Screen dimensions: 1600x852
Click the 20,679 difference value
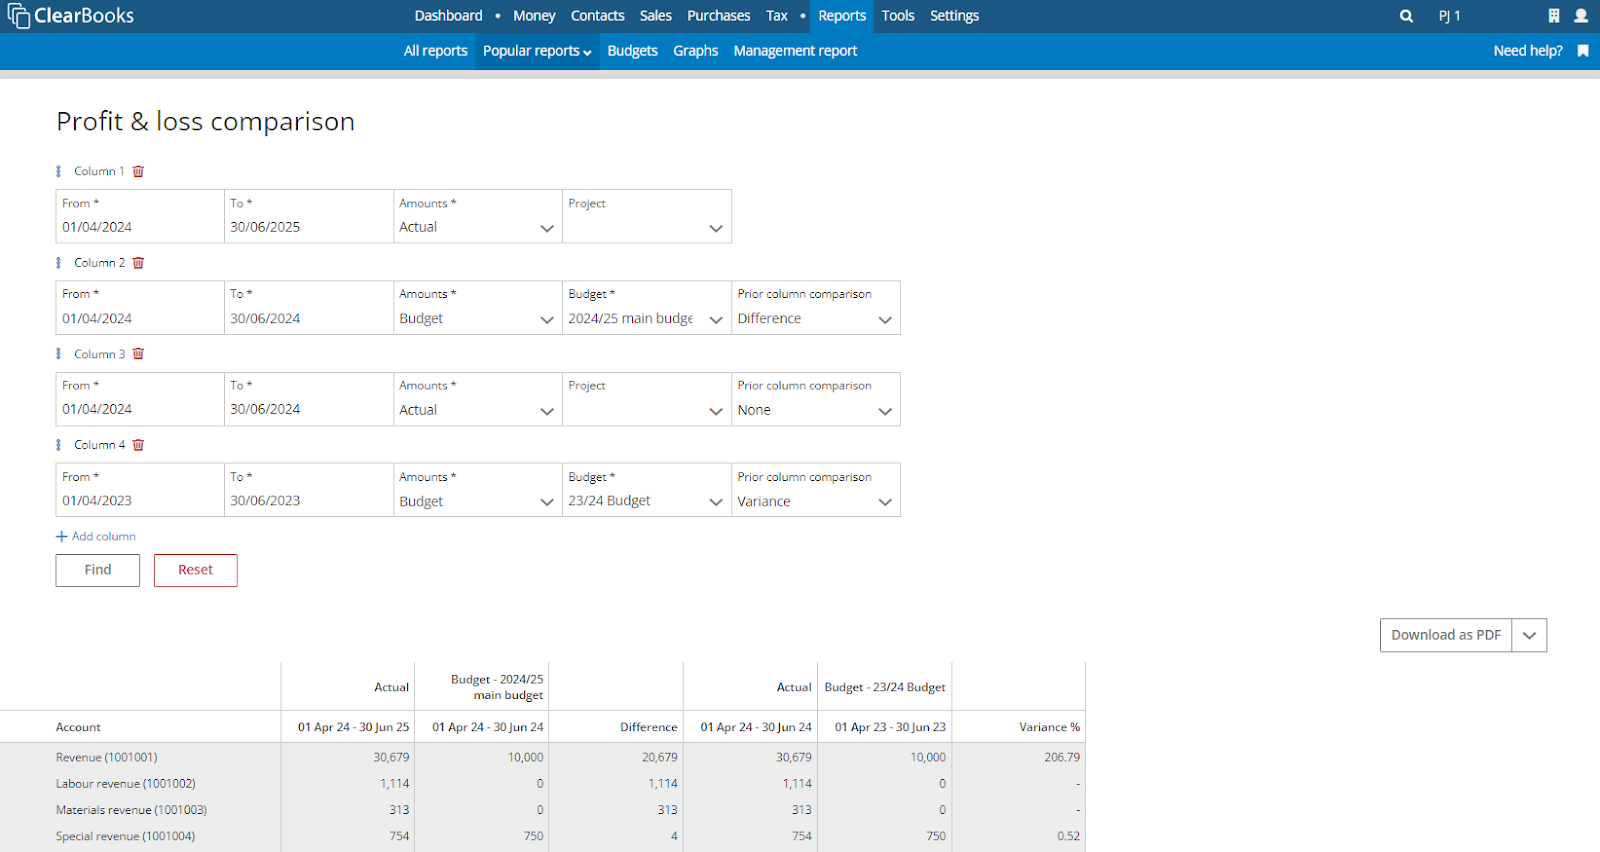point(660,757)
